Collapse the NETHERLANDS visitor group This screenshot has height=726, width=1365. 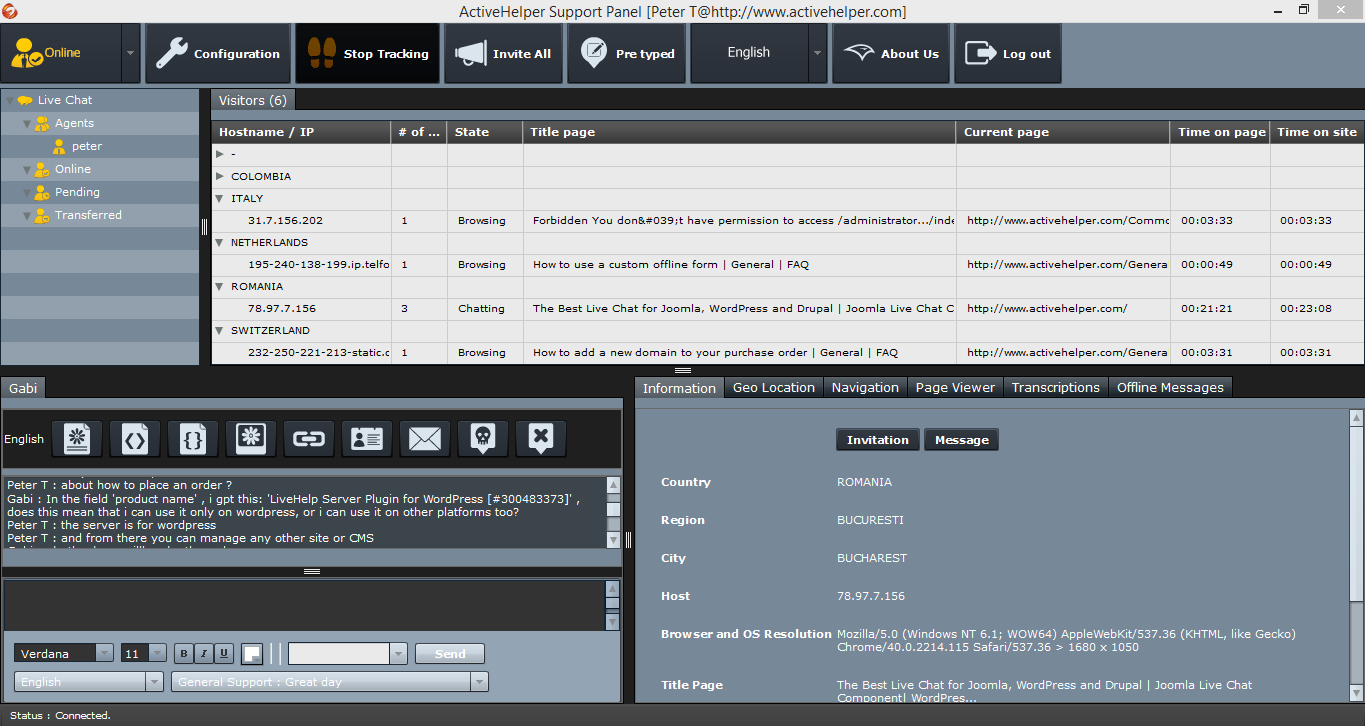[x=220, y=242]
